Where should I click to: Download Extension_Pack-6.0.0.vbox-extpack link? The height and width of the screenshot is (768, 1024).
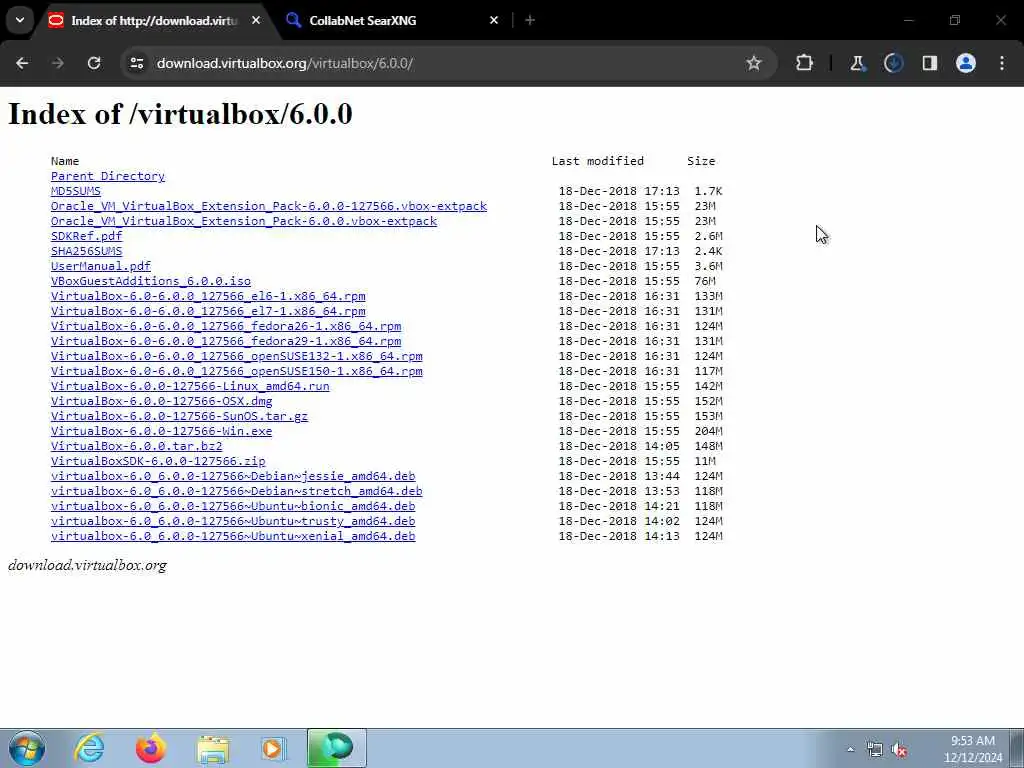(x=244, y=221)
